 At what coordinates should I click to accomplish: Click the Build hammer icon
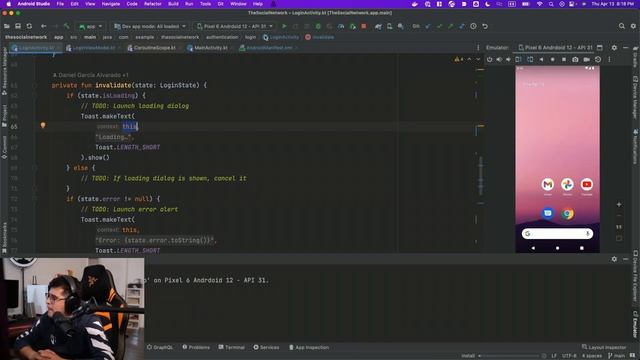pyautogui.click(x=67, y=26)
